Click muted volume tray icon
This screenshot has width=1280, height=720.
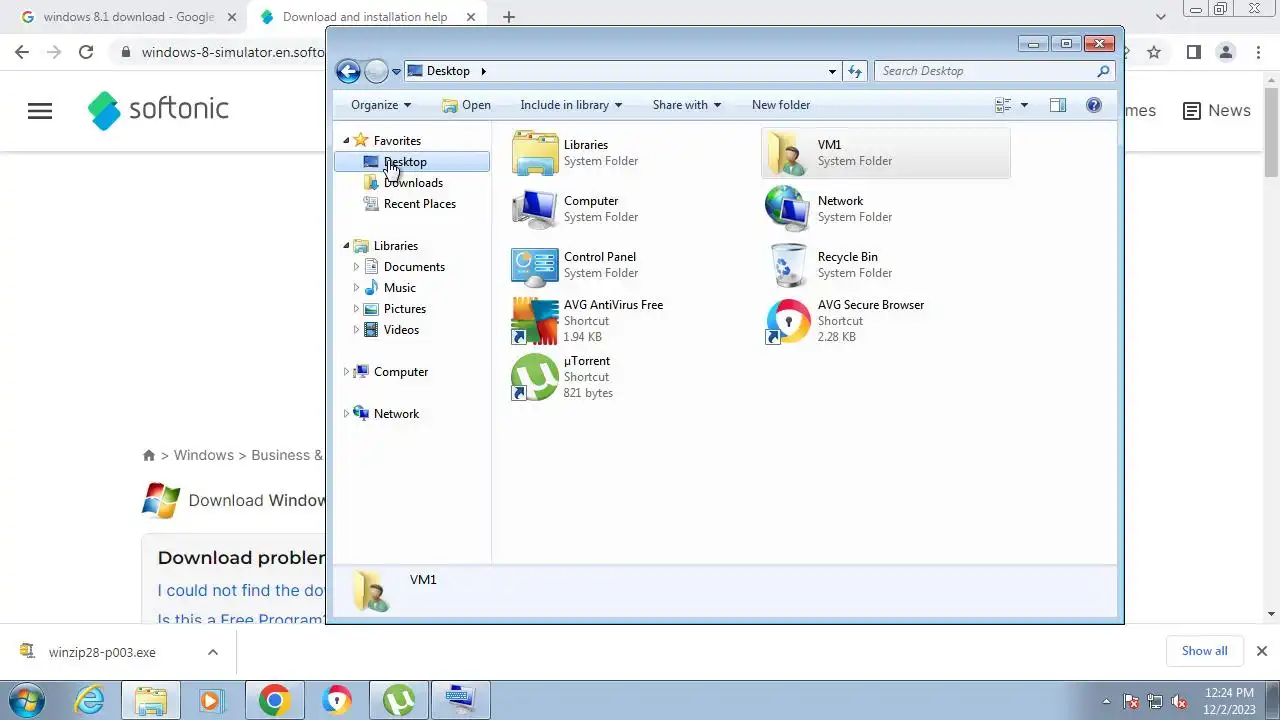[1179, 701]
